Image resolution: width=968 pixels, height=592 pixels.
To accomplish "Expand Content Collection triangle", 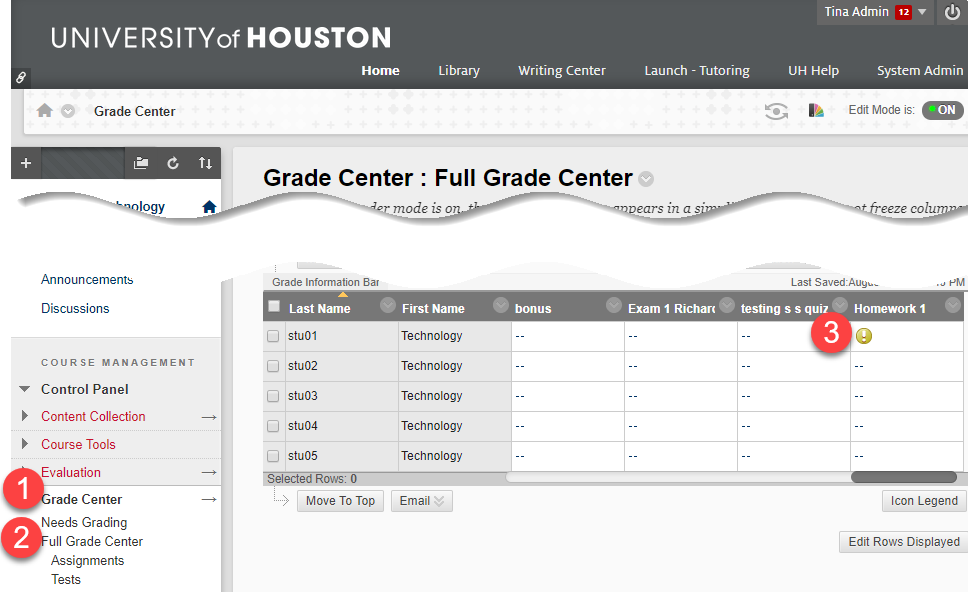I will [x=25, y=415].
